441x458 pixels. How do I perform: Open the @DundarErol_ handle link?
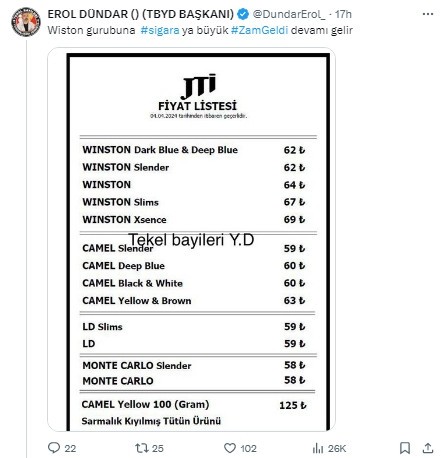(x=289, y=14)
